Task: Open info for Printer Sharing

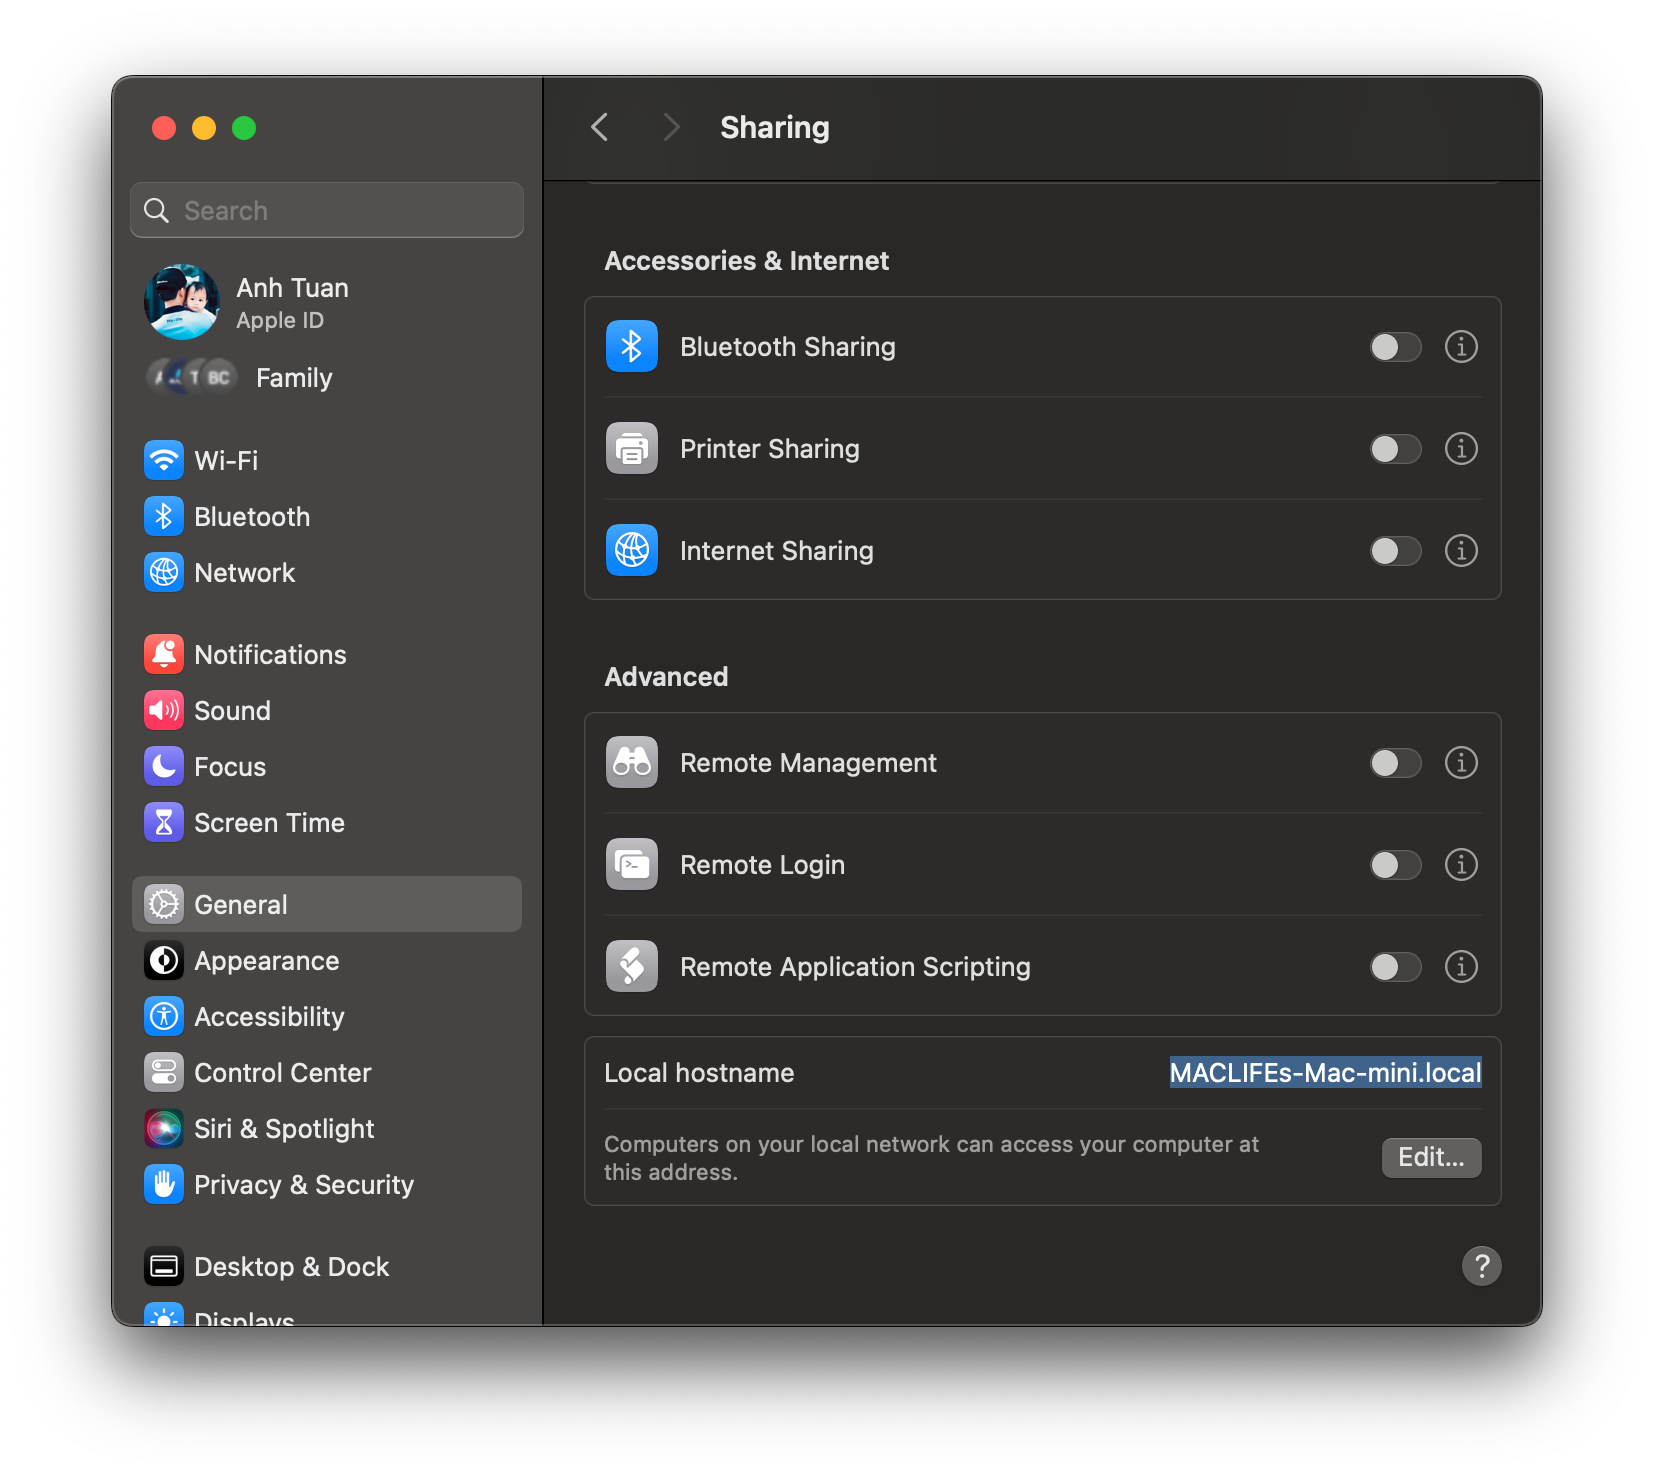Action: click(x=1461, y=449)
